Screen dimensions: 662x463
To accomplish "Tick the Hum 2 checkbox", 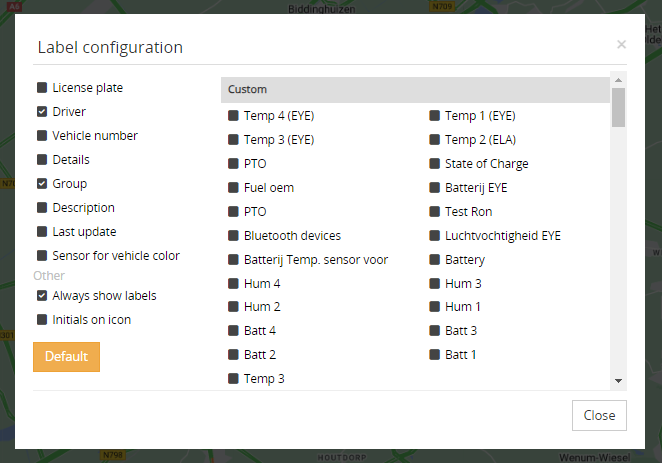I will coord(233,307).
